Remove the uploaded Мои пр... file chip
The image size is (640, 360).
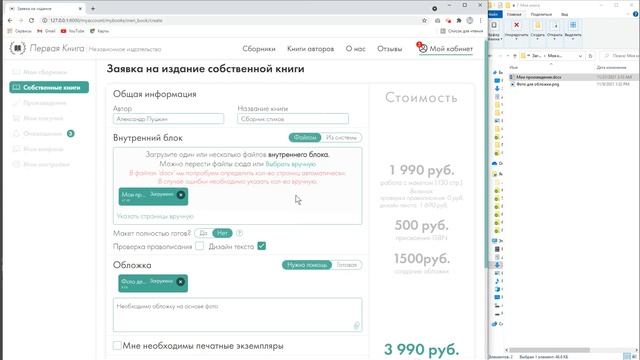180,195
